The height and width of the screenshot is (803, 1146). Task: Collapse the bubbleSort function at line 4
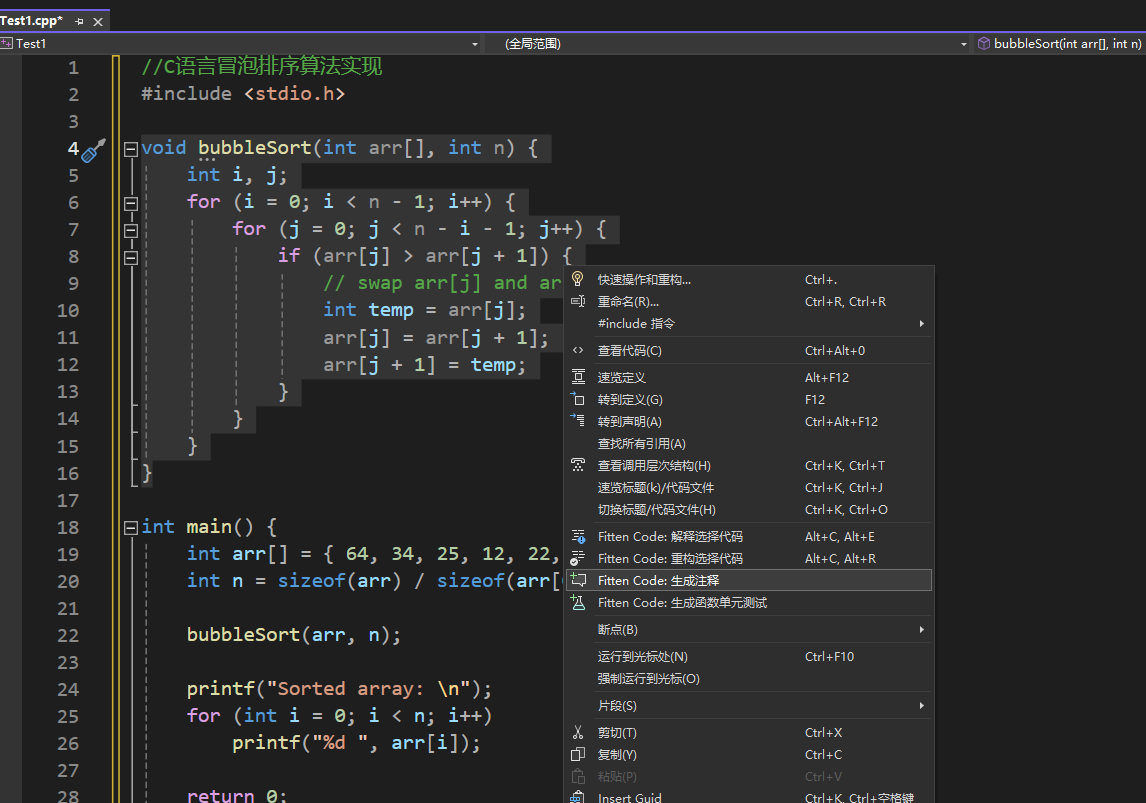tap(130, 149)
